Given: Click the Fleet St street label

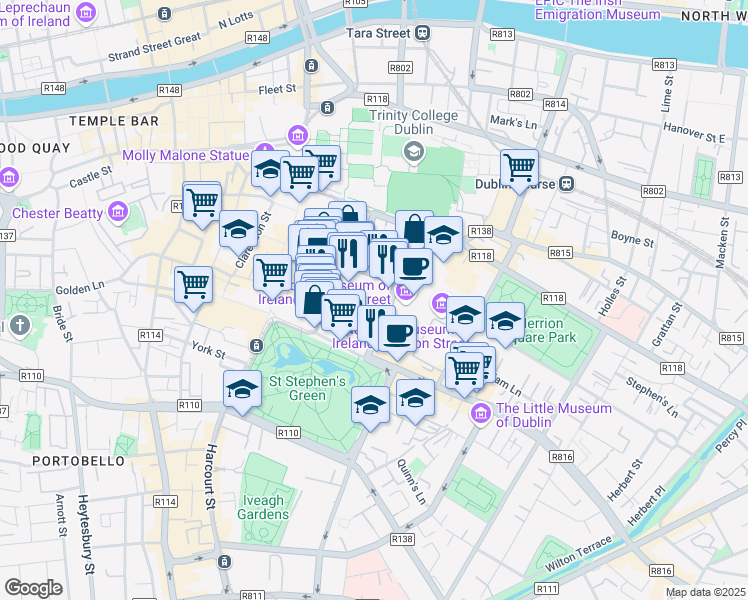Looking at the screenshot, I should (x=277, y=89).
